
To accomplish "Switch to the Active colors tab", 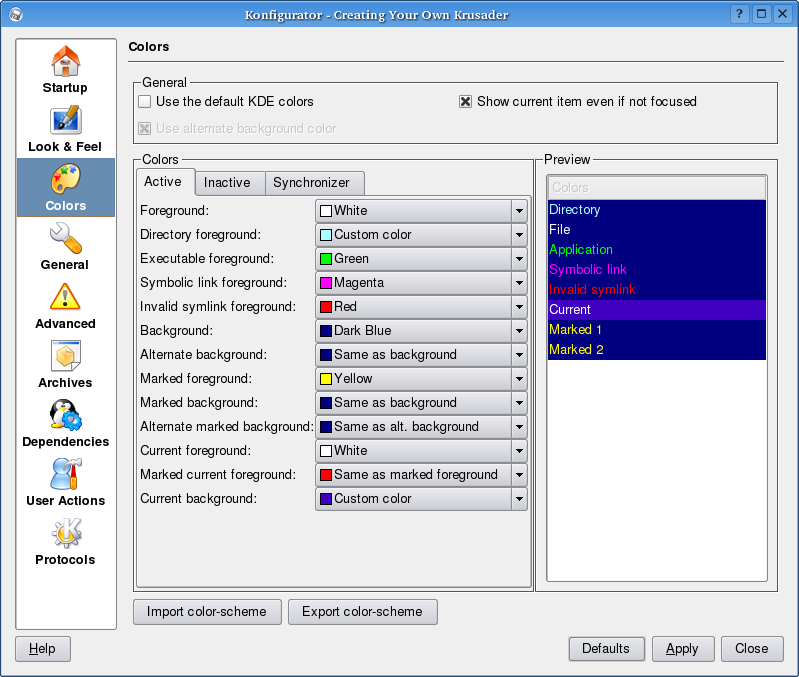I will pyautogui.click(x=165, y=182).
